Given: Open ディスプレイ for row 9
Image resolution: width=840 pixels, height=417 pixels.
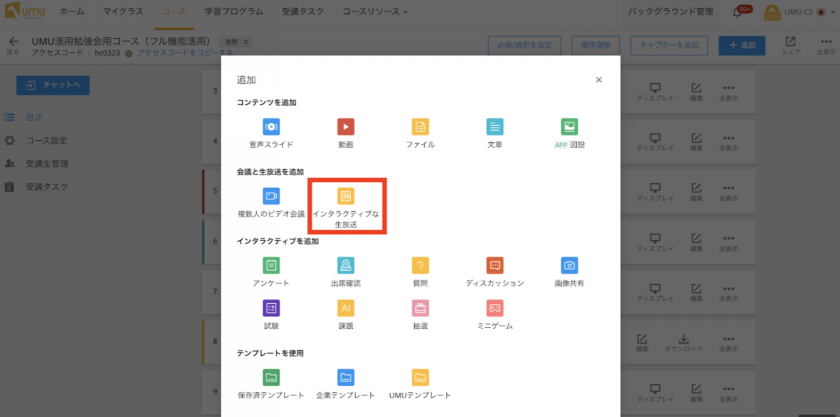Looking at the screenshot, I should (655, 392).
